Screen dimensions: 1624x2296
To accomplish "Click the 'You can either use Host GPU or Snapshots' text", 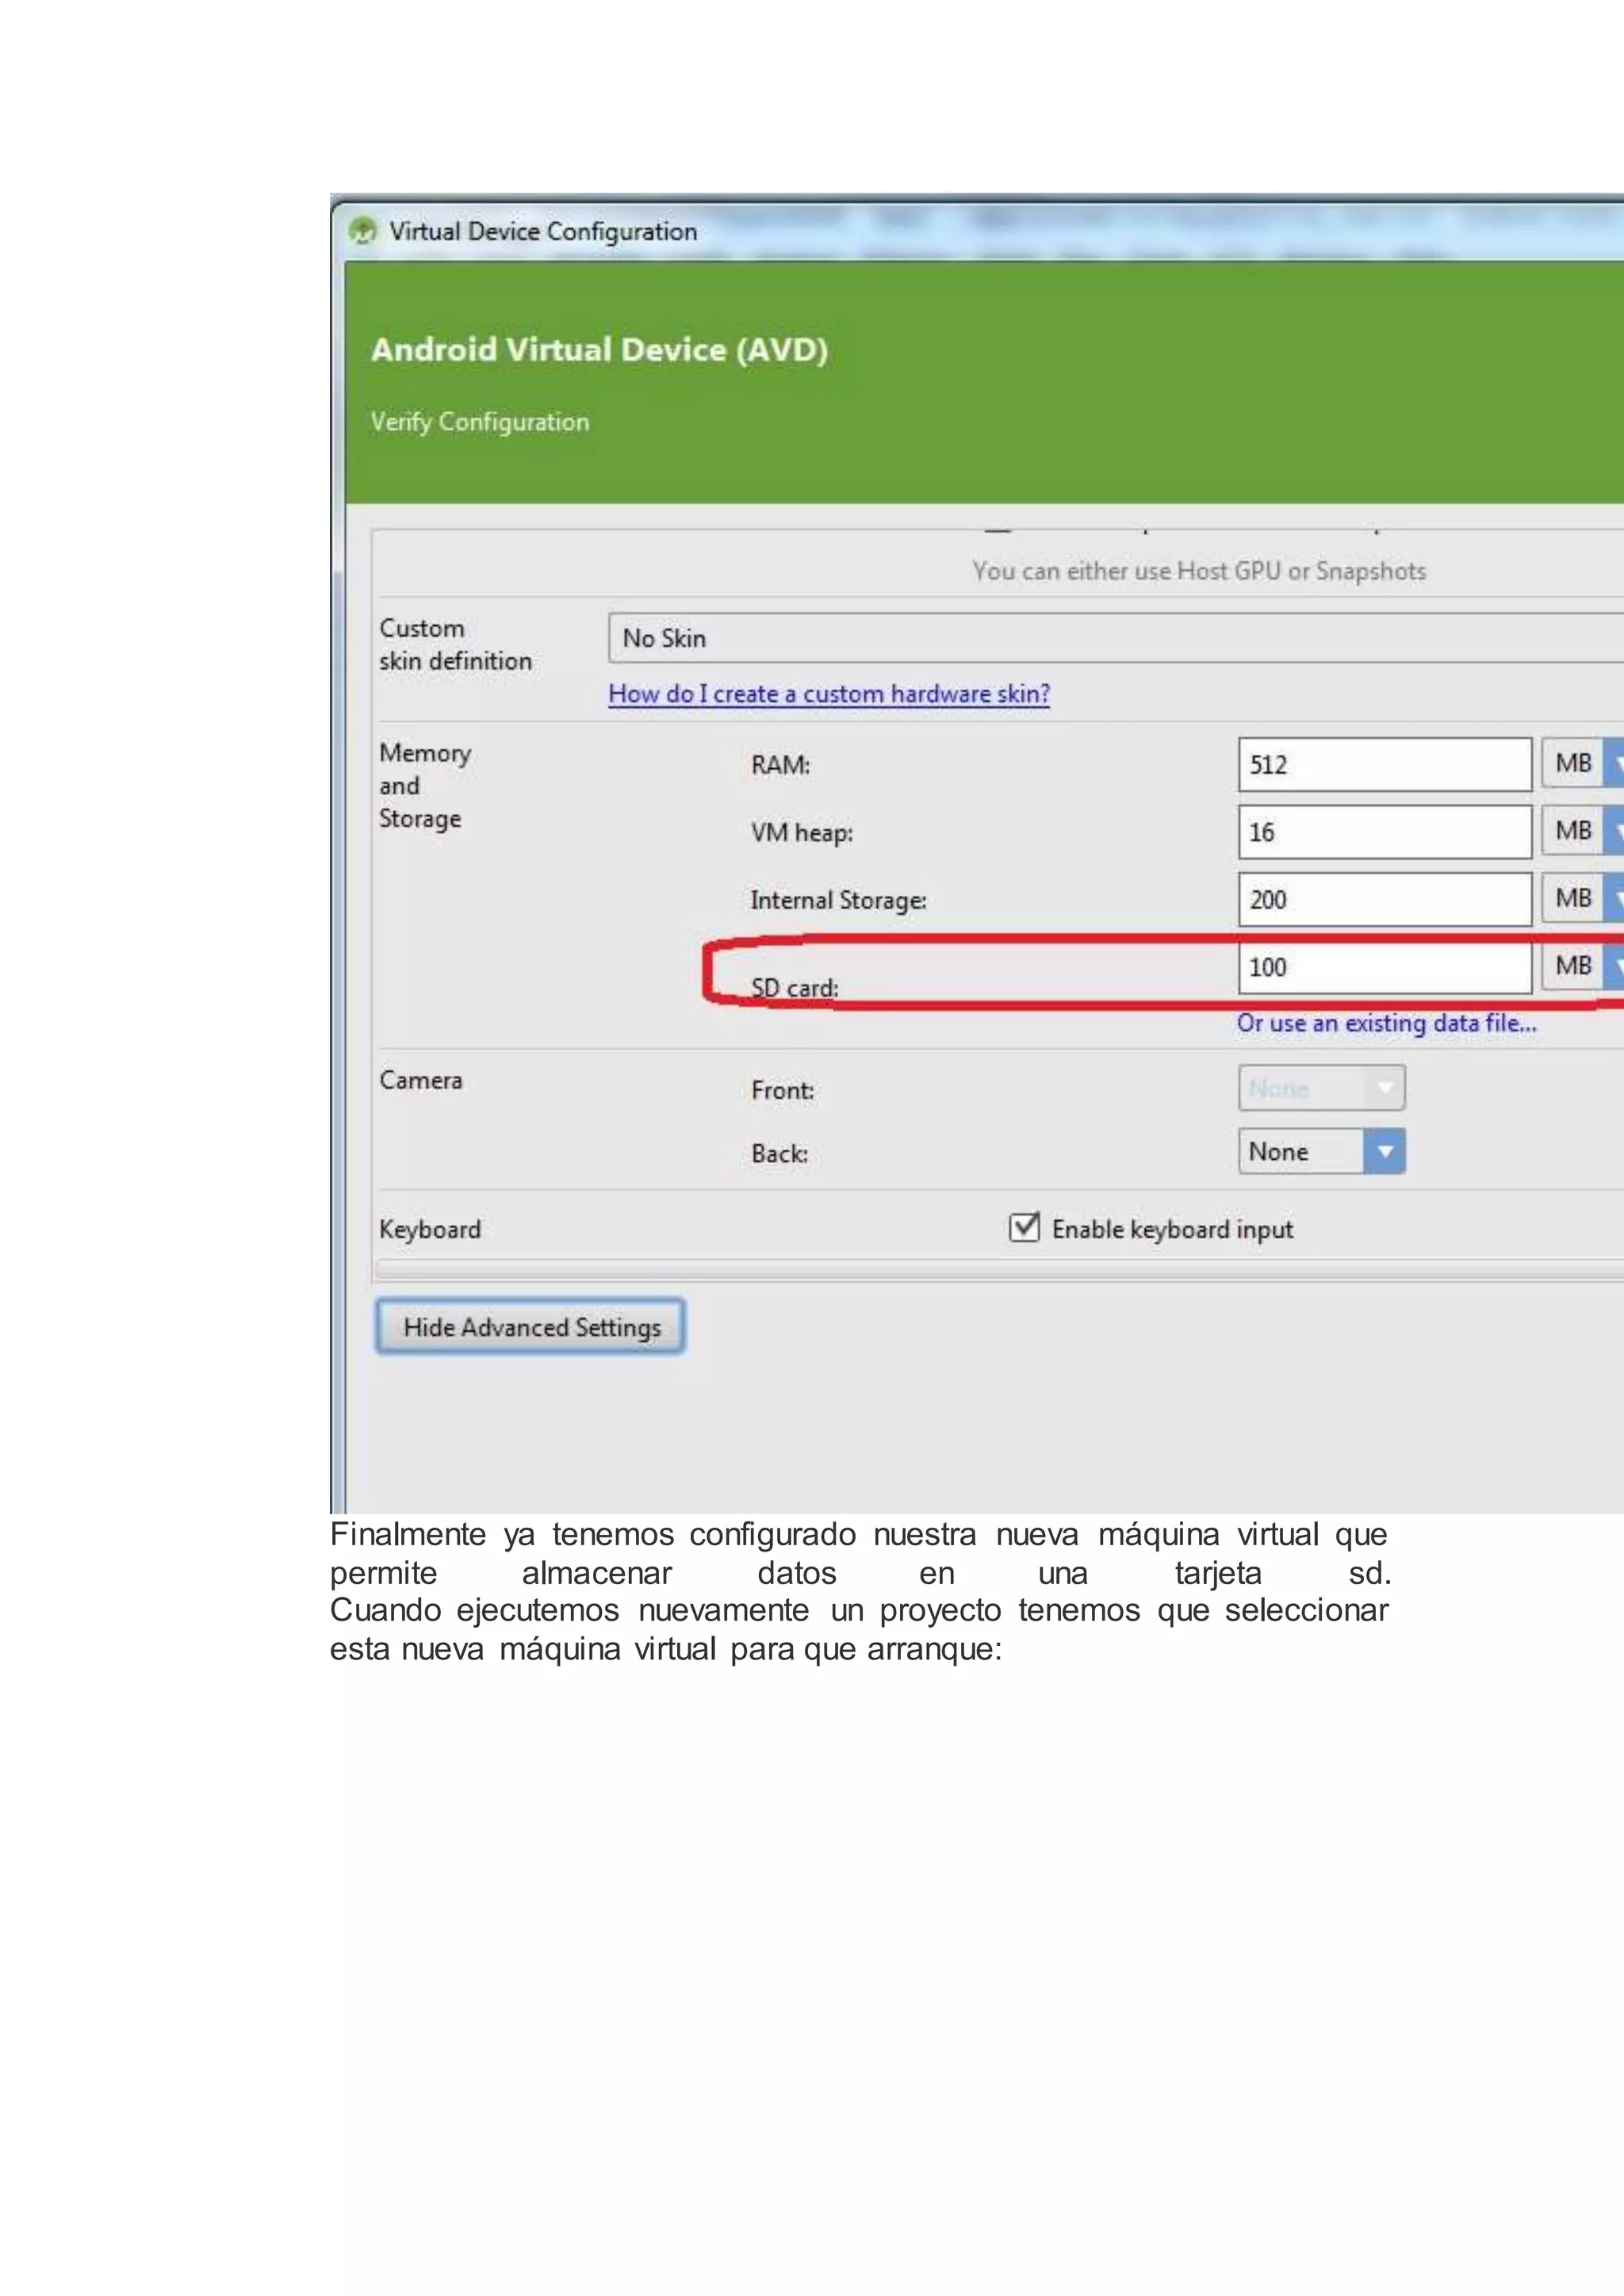I will pos(1199,571).
